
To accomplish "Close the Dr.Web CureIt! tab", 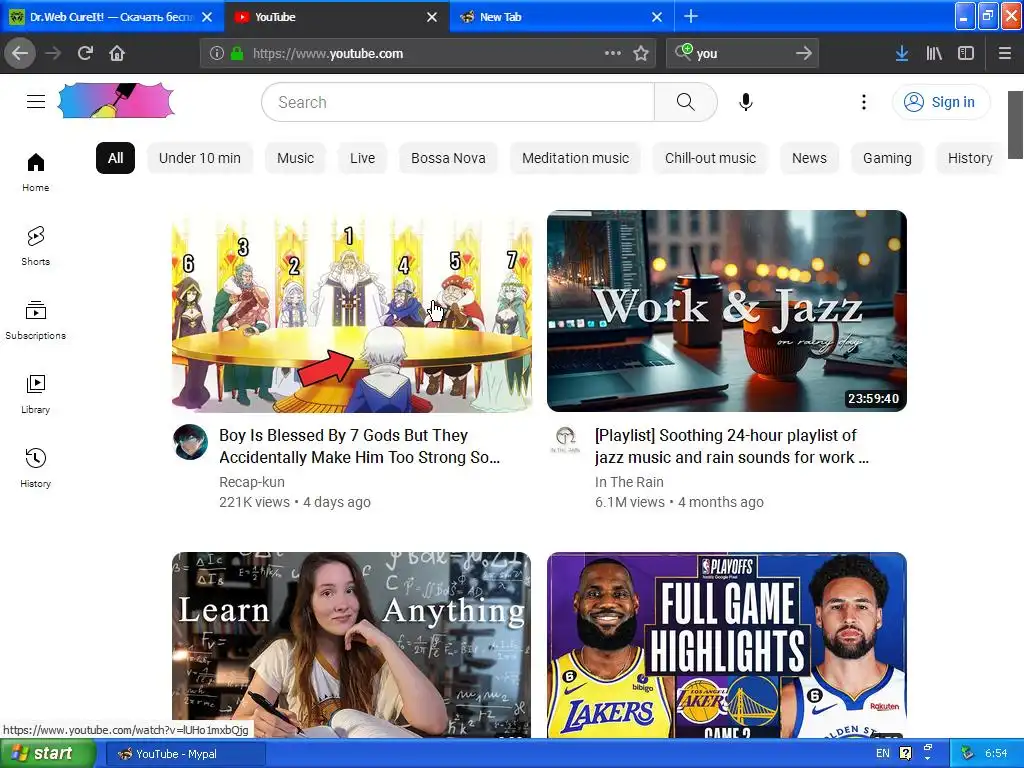I will (207, 17).
